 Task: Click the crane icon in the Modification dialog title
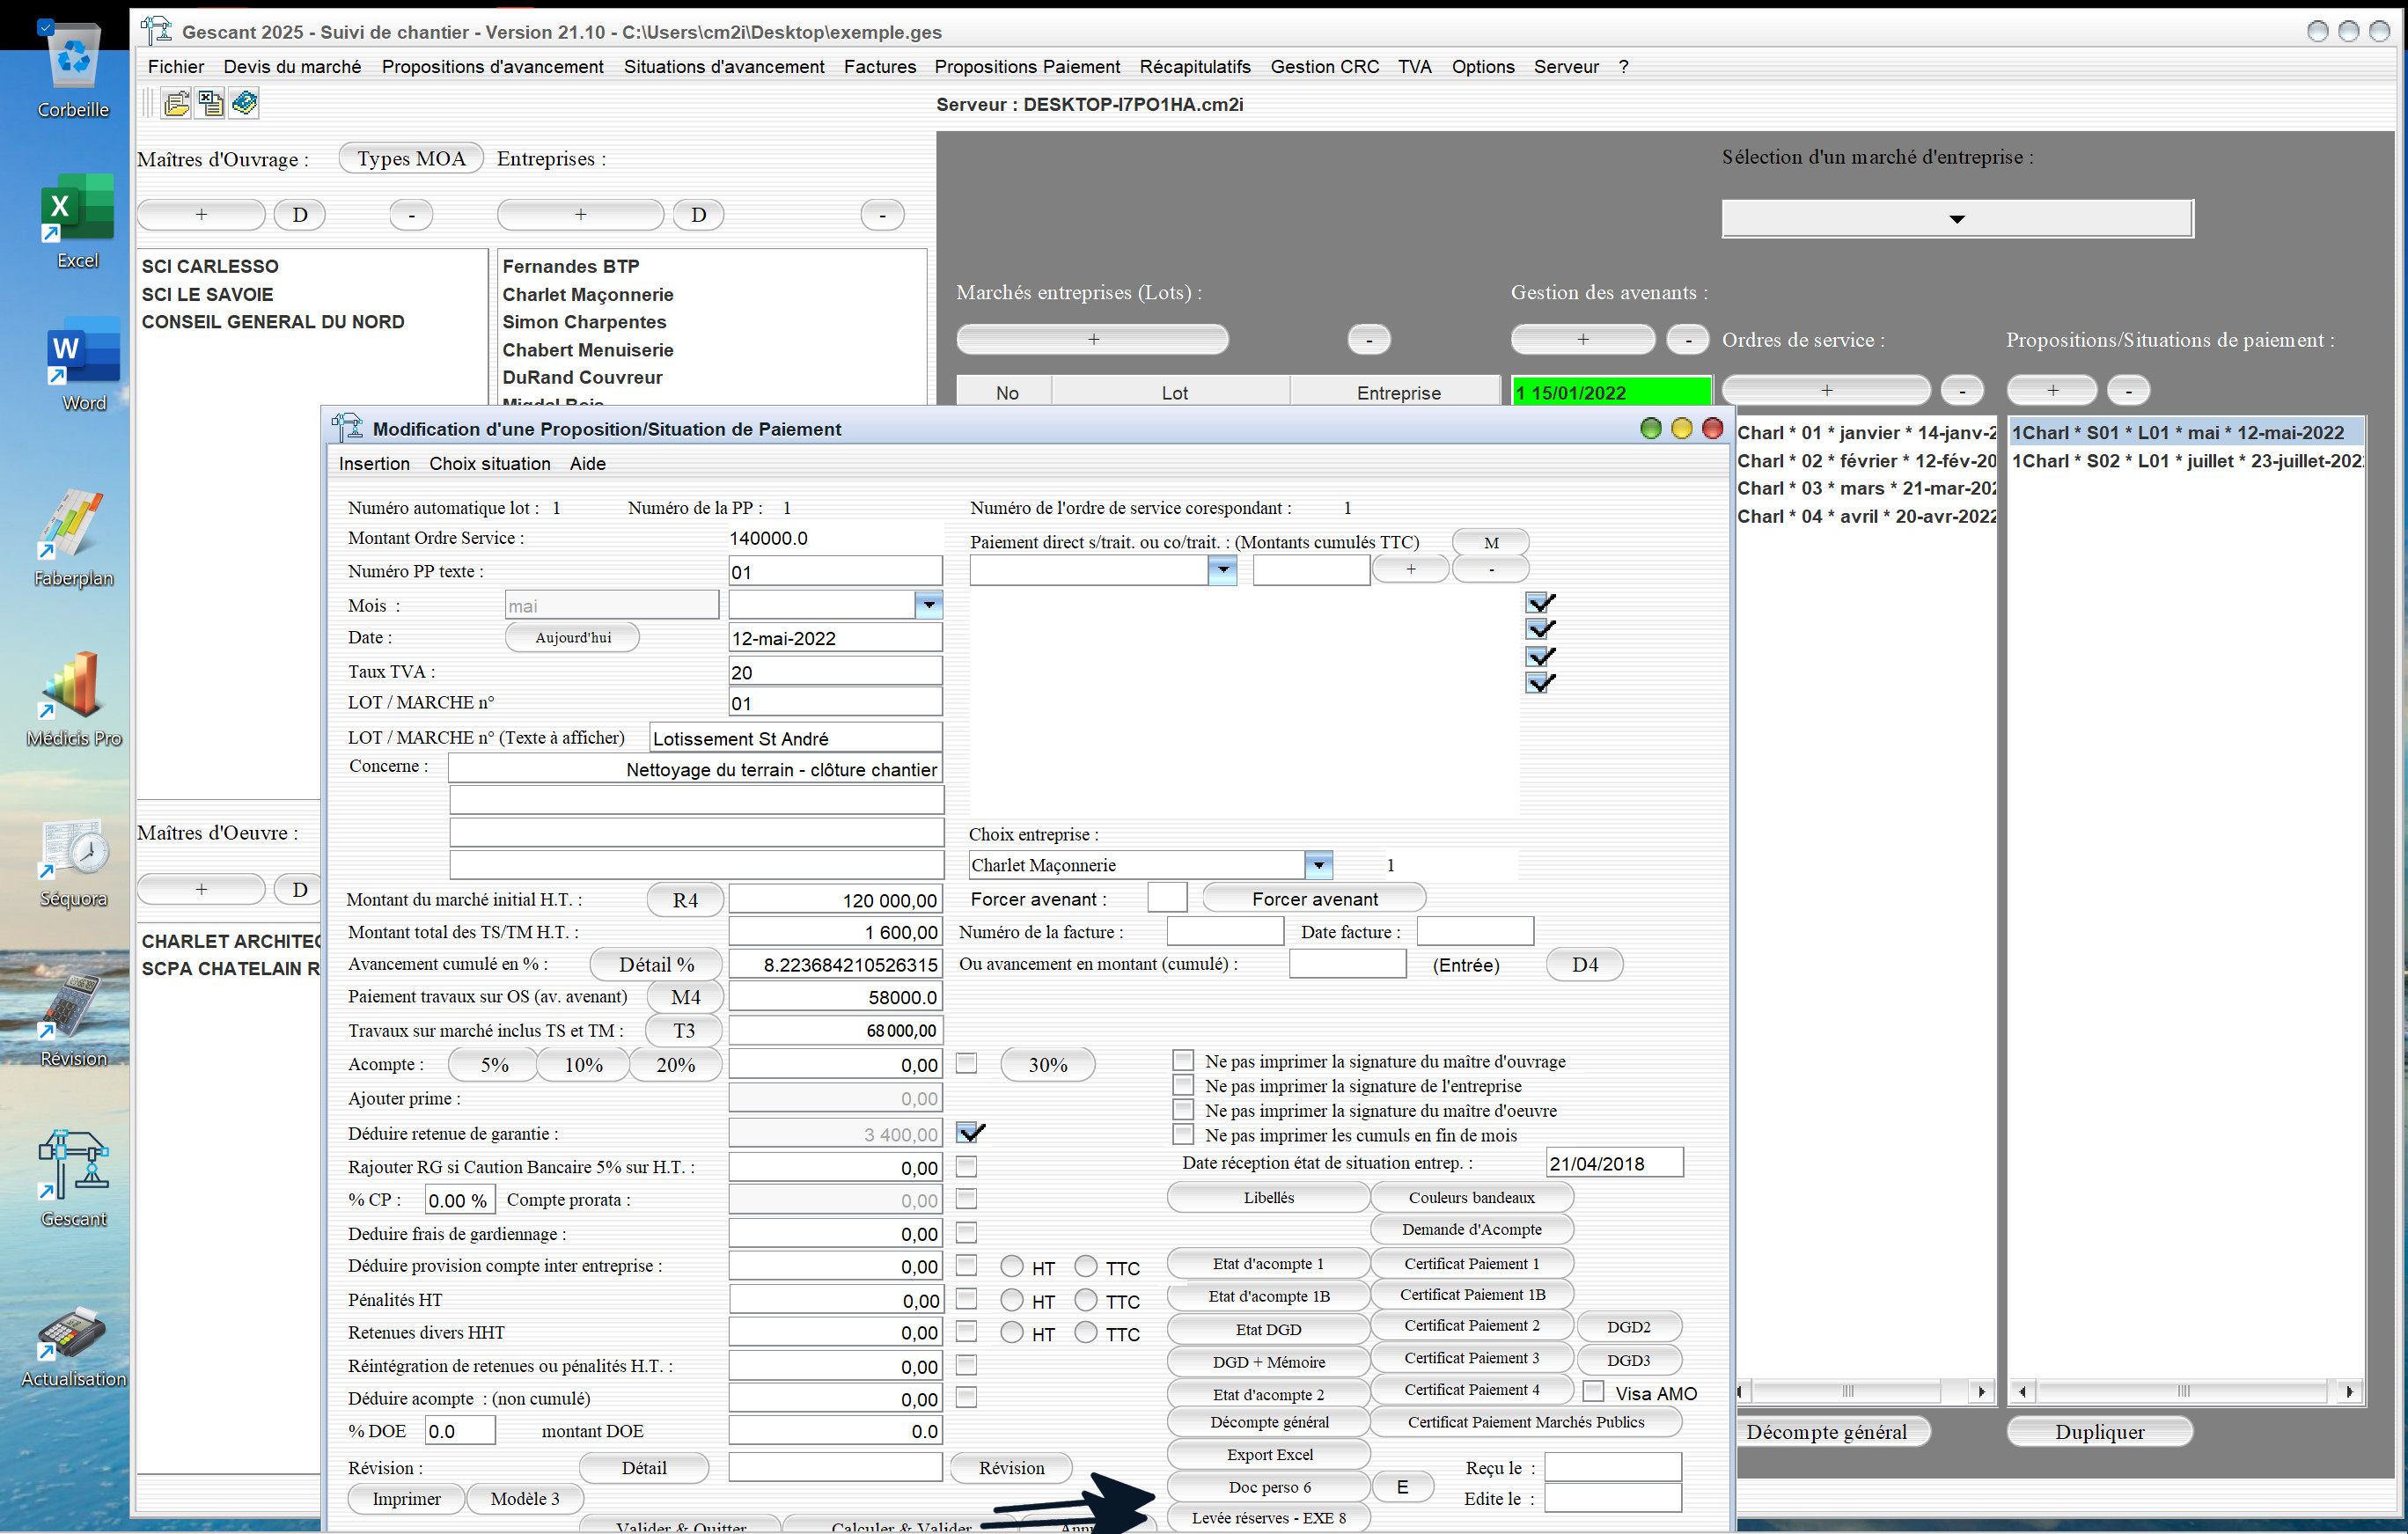pos(347,428)
